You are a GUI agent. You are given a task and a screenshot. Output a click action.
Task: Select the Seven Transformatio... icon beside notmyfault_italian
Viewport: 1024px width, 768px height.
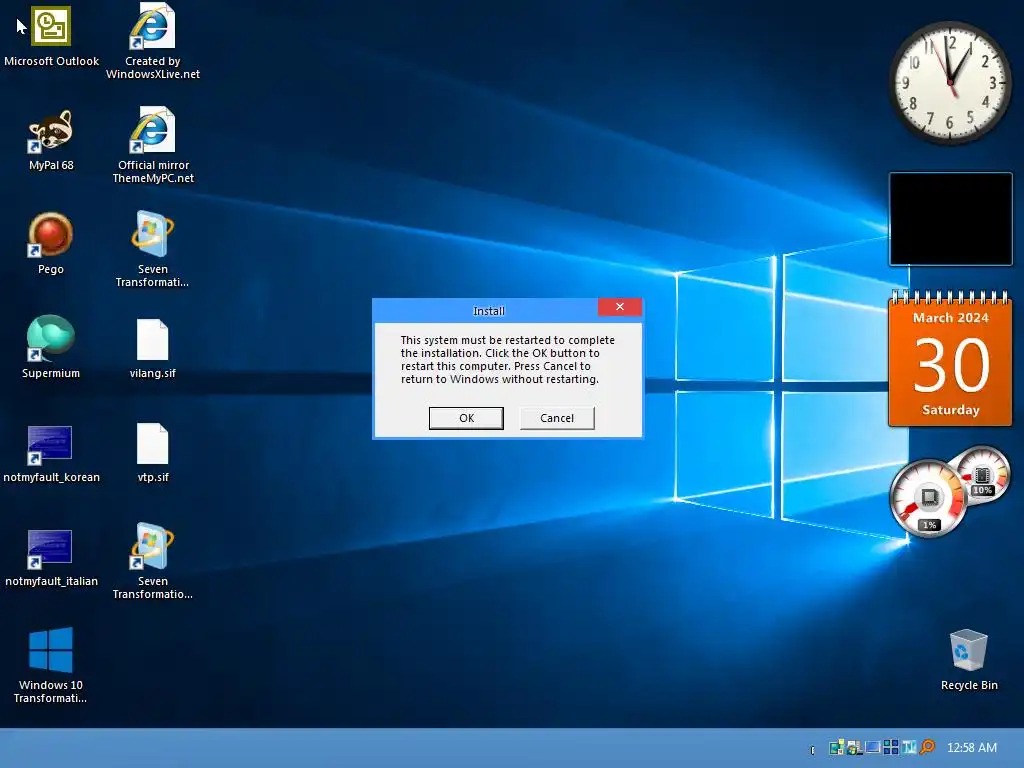(152, 561)
